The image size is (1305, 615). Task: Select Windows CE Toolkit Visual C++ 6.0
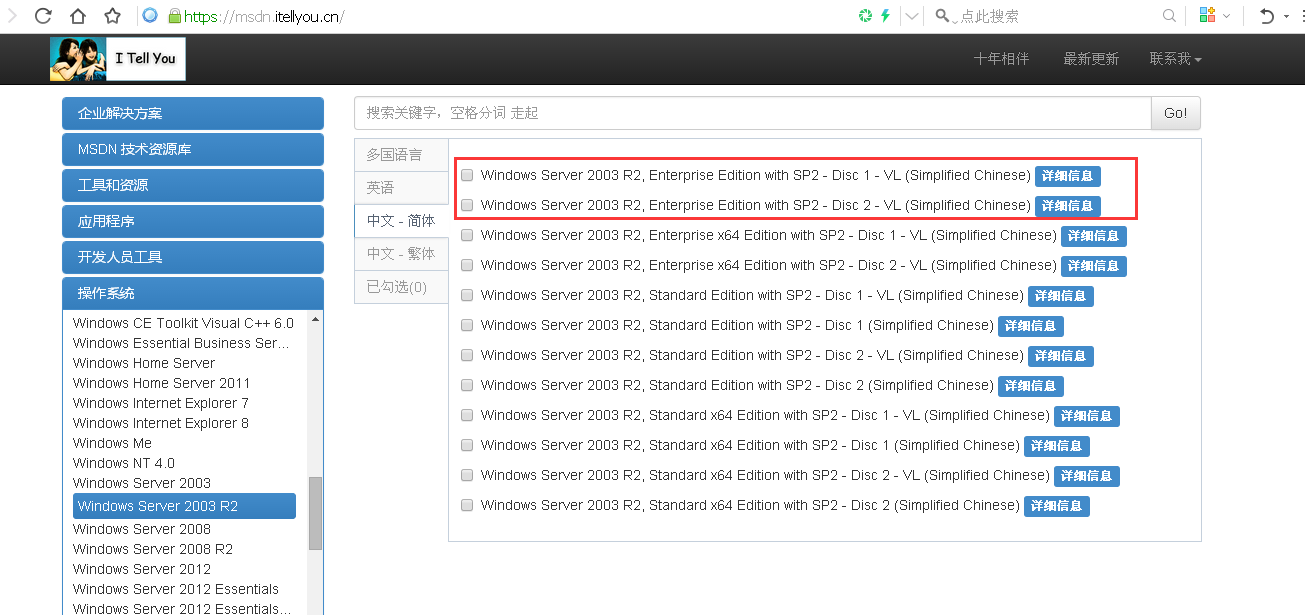point(184,323)
